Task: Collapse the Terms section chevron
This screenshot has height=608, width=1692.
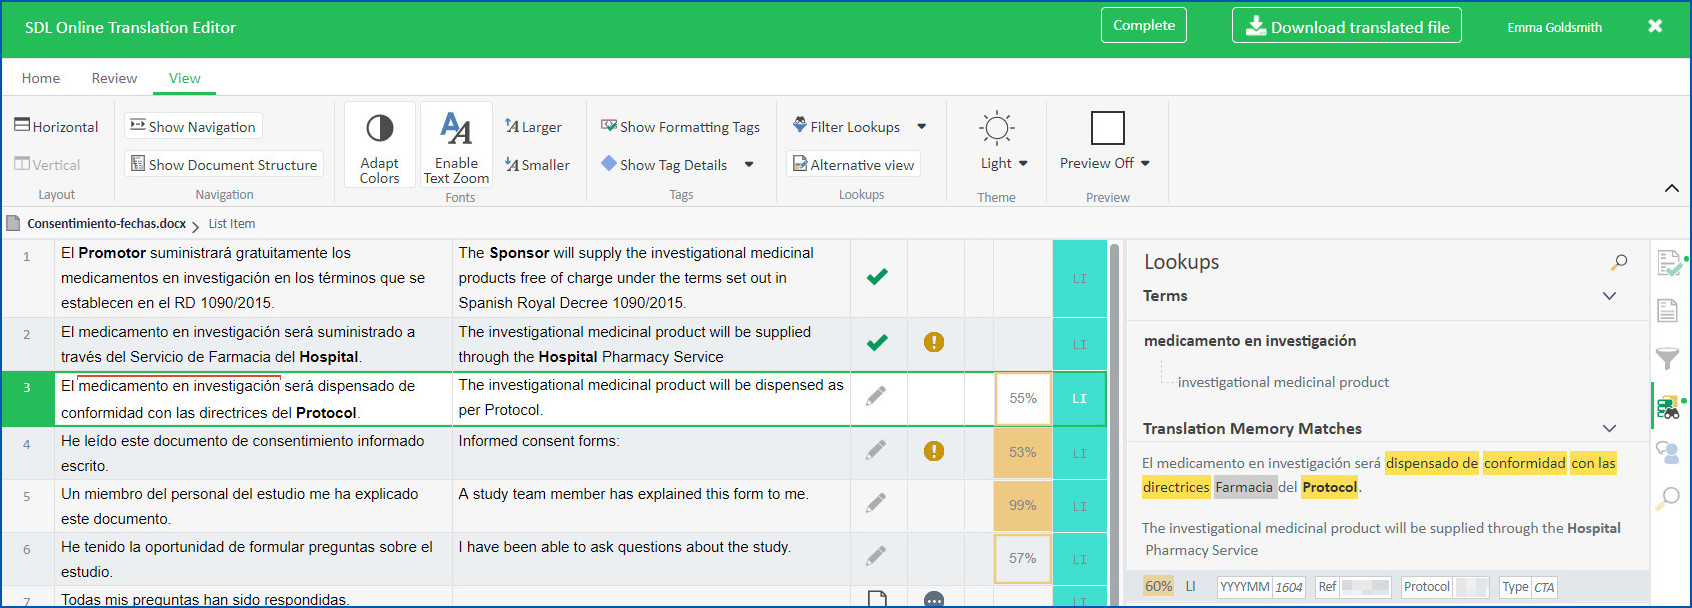Action: click(x=1609, y=296)
